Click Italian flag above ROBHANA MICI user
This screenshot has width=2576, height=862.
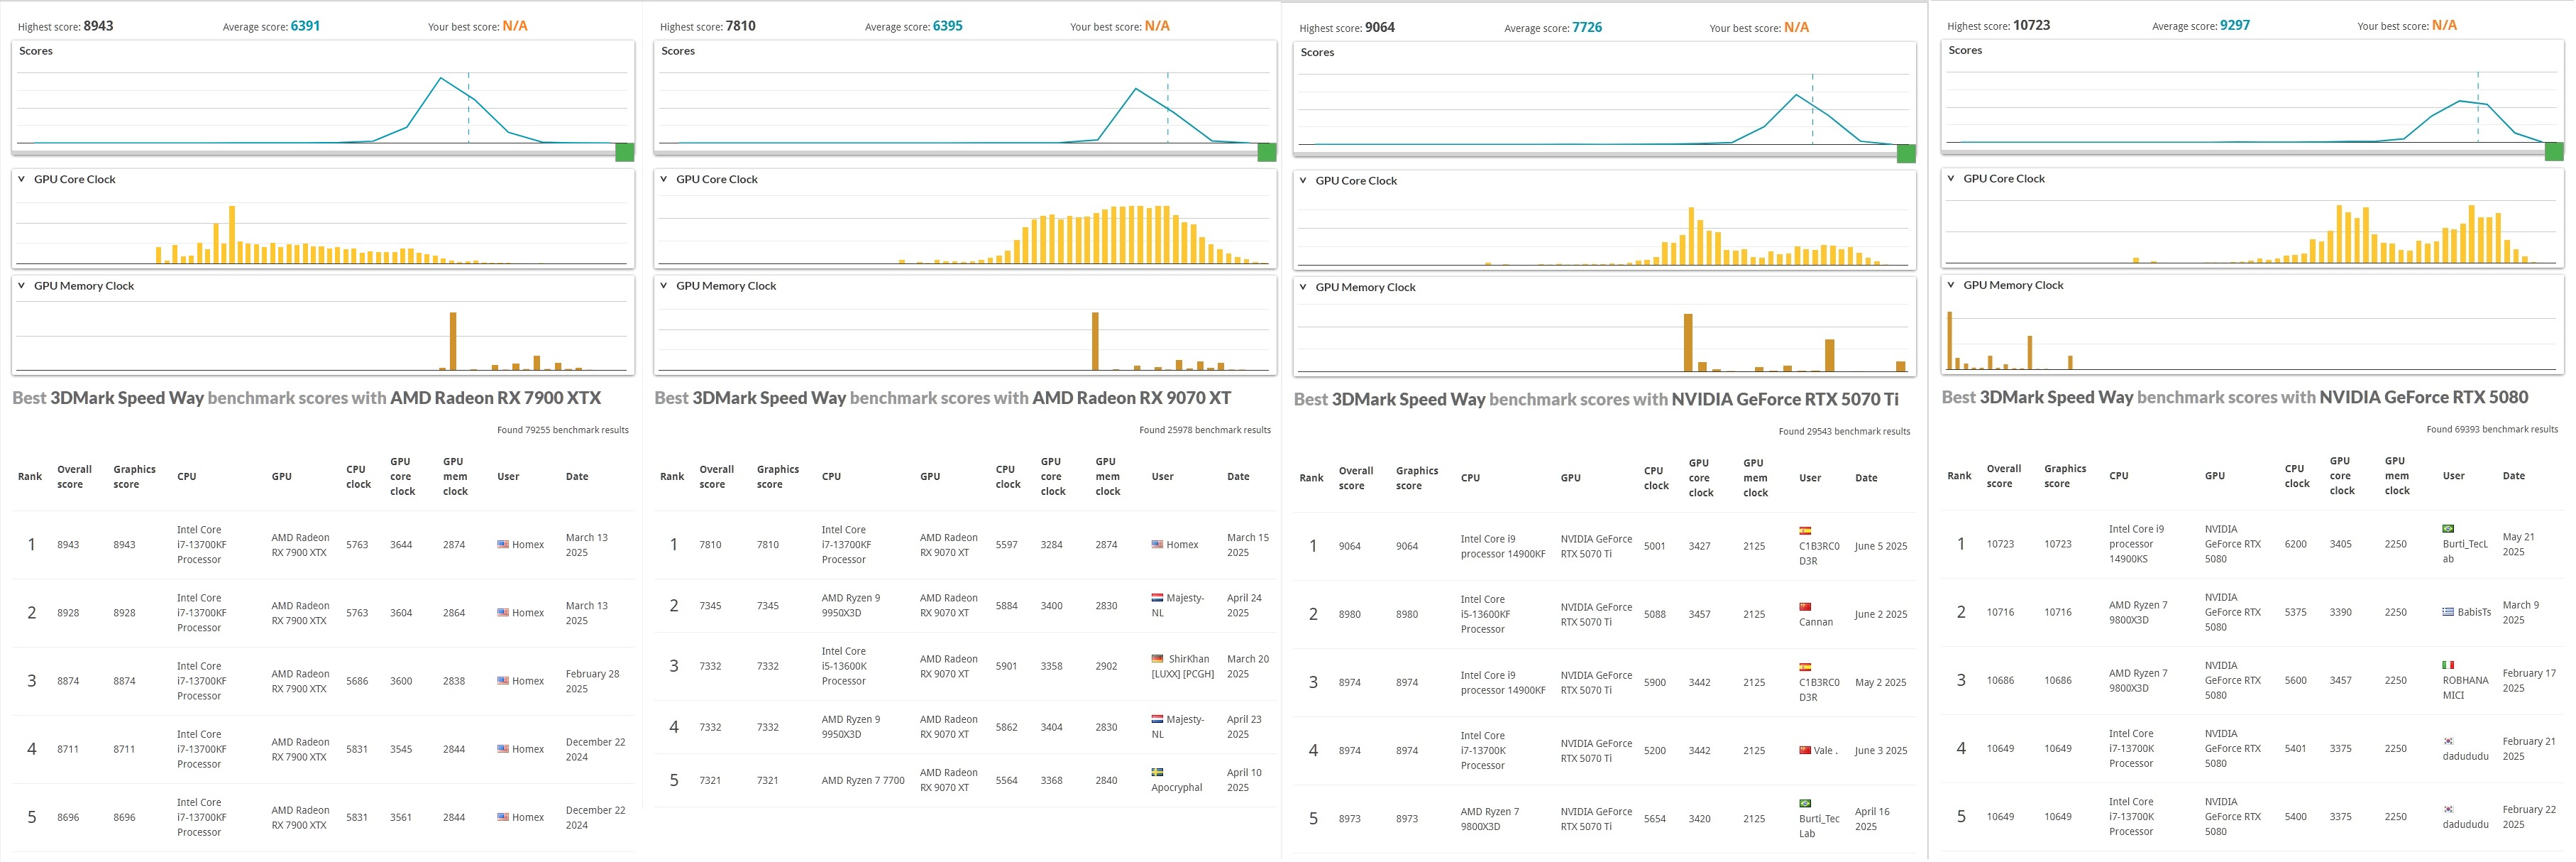point(2448,665)
